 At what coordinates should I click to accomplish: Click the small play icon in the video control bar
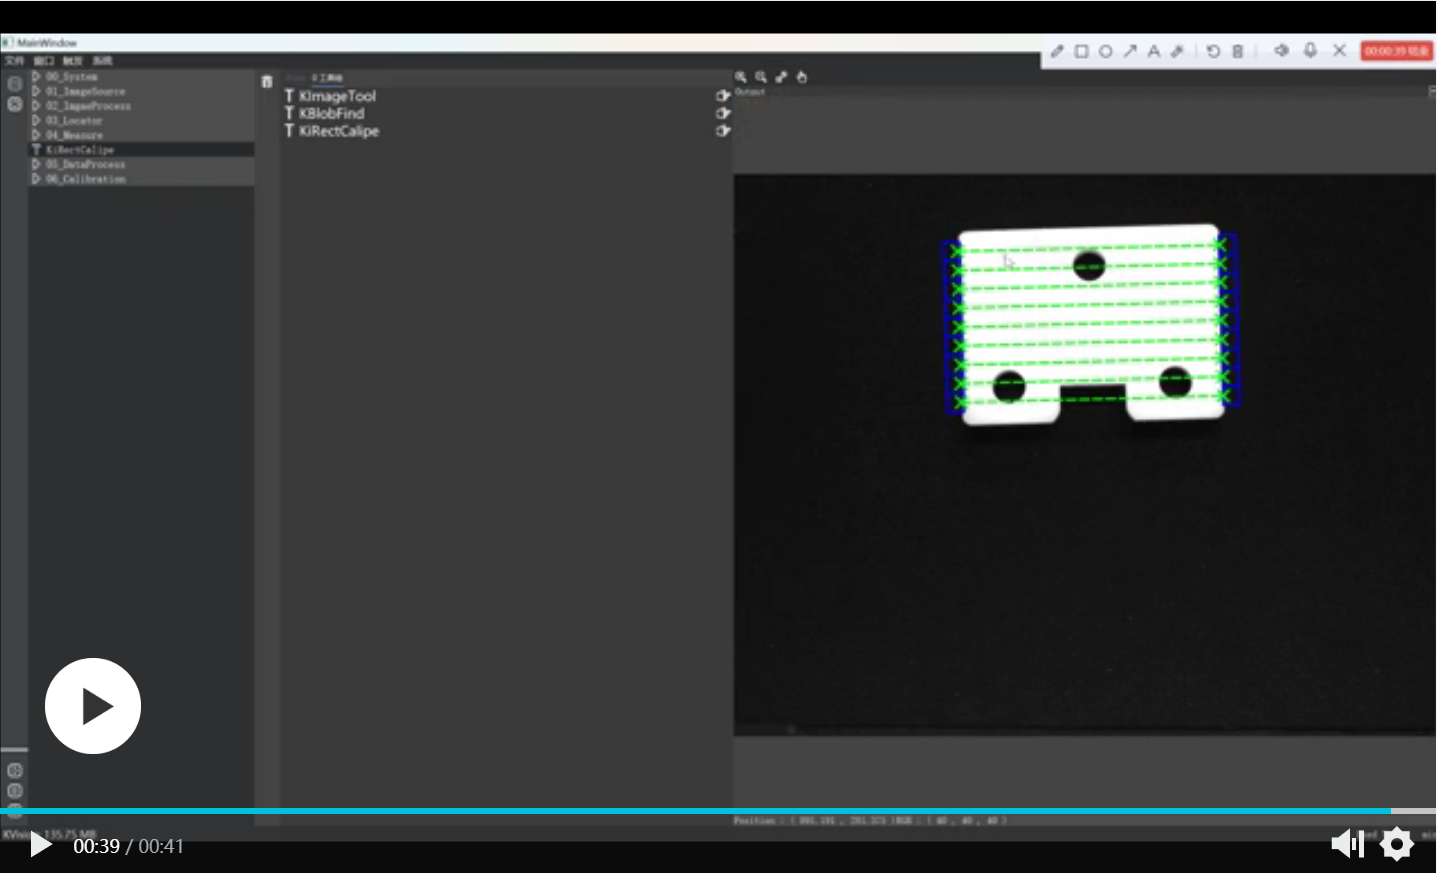(40, 845)
